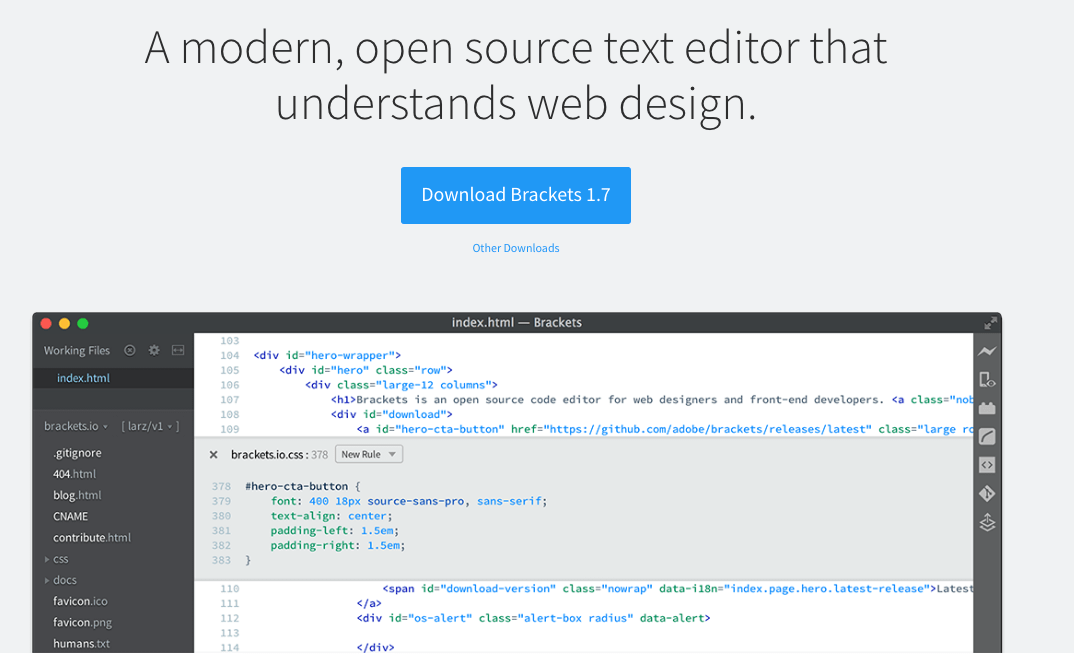This screenshot has width=1074, height=655.
Task: Expand the css folder in file tree
Action: [x=60, y=559]
